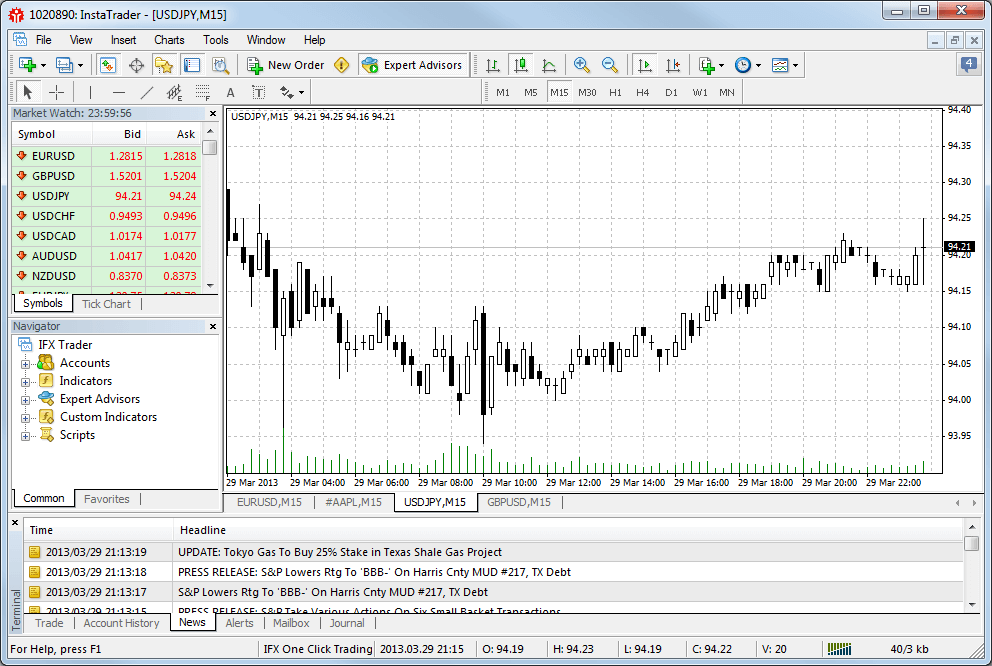
Task: Select the H4 timeframe
Action: (x=642, y=92)
